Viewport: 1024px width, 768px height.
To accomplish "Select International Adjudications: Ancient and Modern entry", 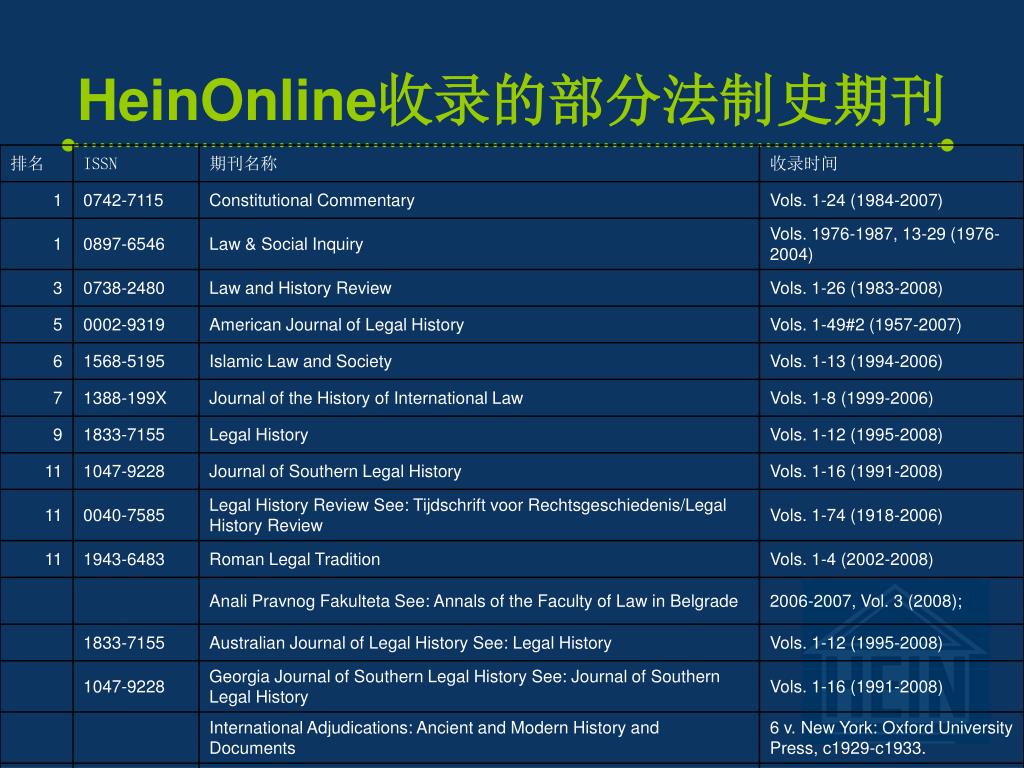I will [x=434, y=738].
